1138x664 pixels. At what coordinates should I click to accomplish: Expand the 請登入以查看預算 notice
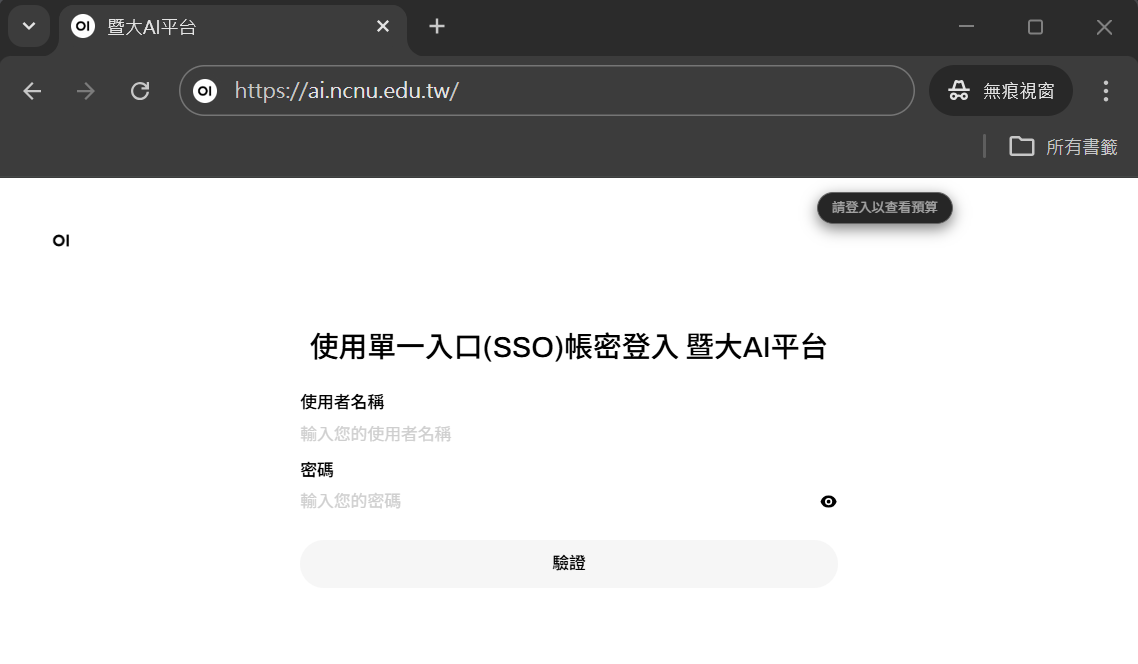tap(884, 208)
